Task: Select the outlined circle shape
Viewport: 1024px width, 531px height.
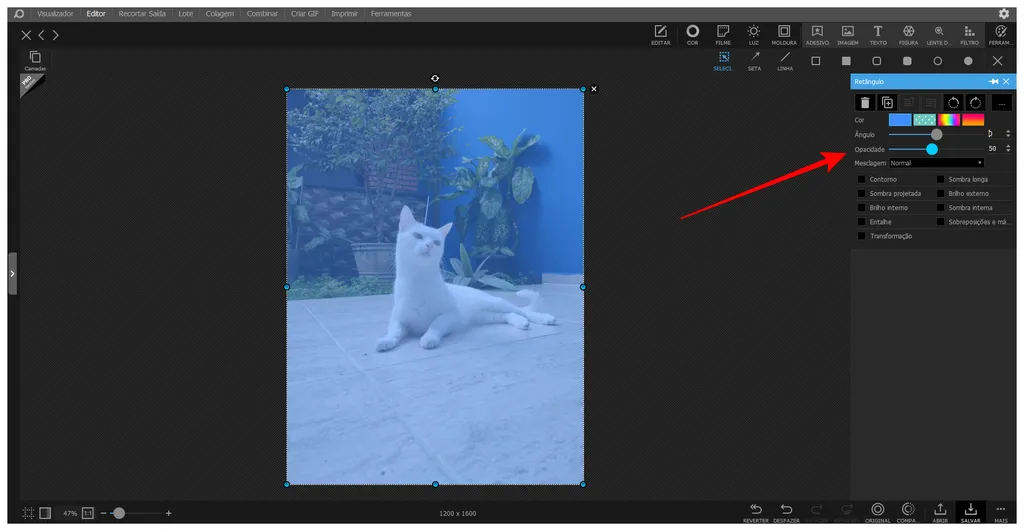Action: [938, 61]
